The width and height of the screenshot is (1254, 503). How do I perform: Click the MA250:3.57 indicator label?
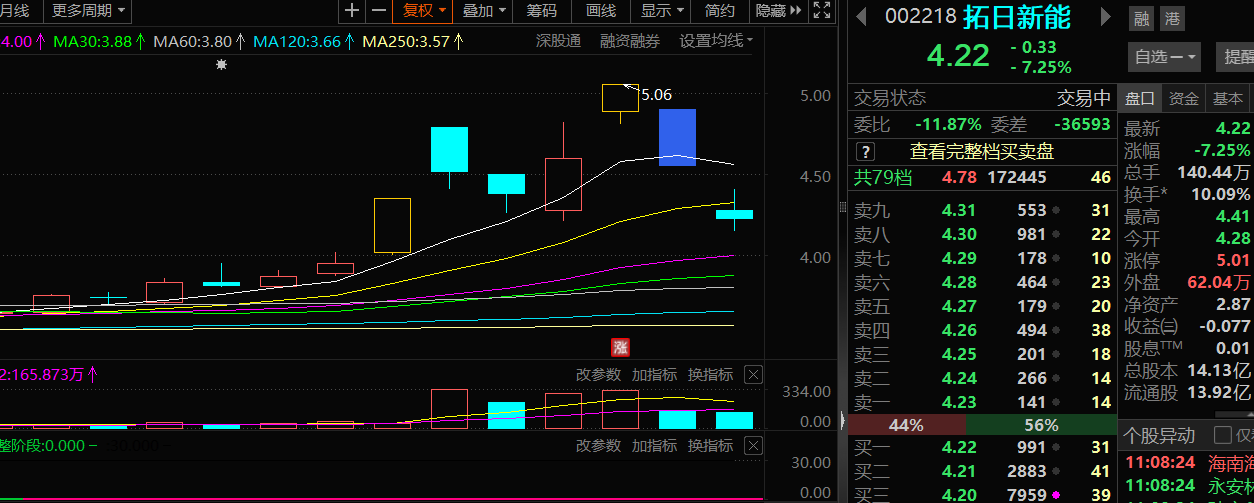412,42
